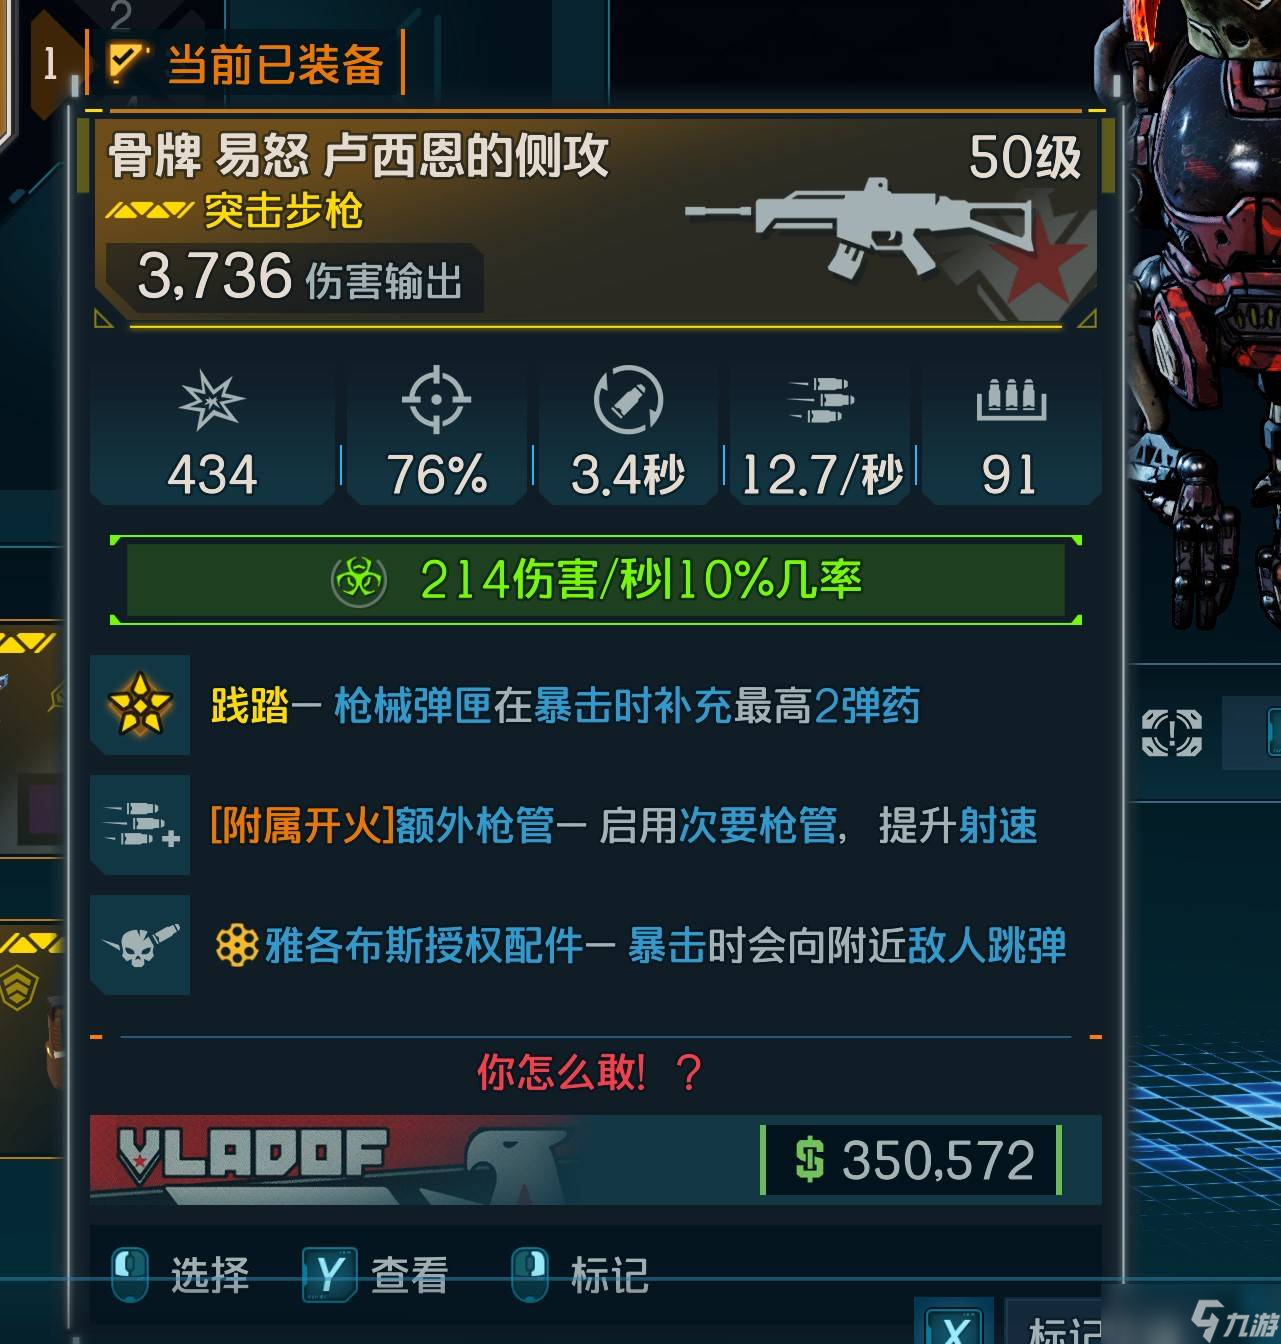Click the target reticle icon right side

coord(1172,732)
